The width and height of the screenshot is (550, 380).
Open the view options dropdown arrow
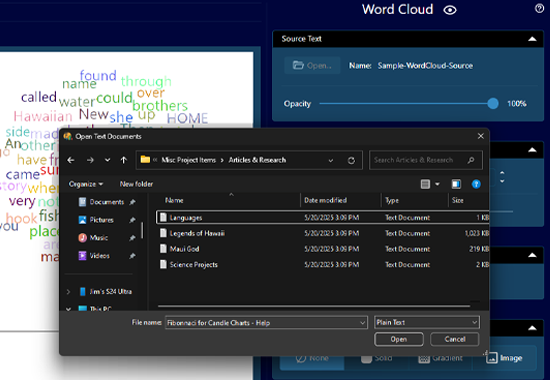point(437,184)
